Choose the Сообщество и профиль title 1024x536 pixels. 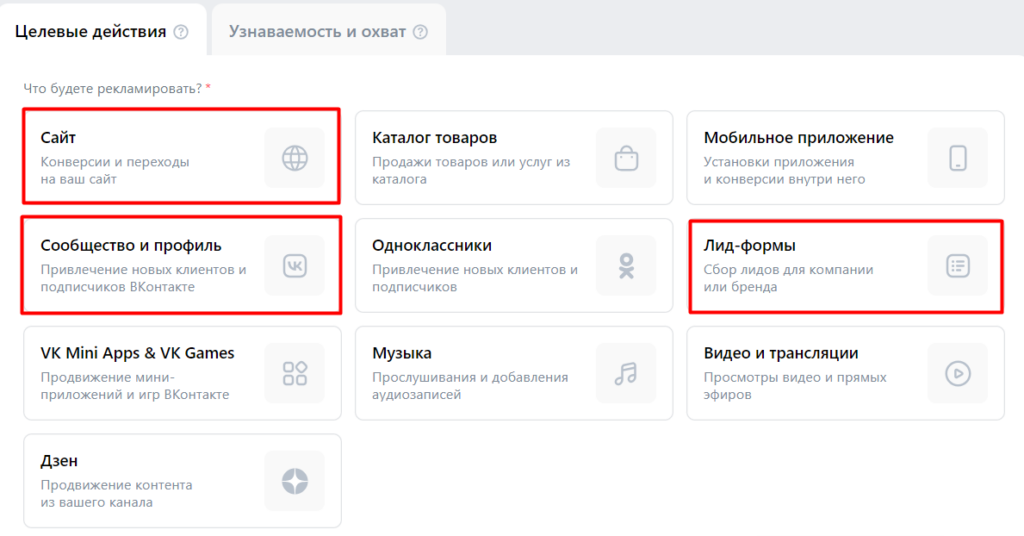[131, 245]
